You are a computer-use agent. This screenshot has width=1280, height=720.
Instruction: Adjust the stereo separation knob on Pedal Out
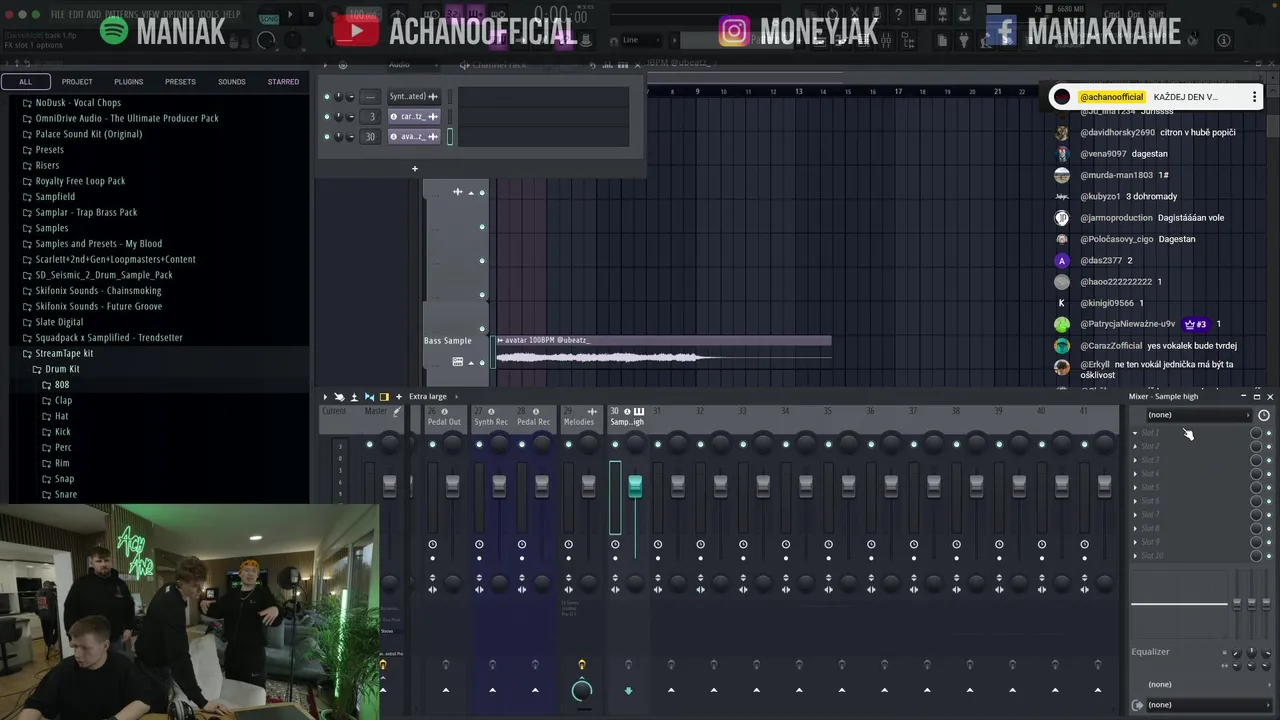coord(453,582)
